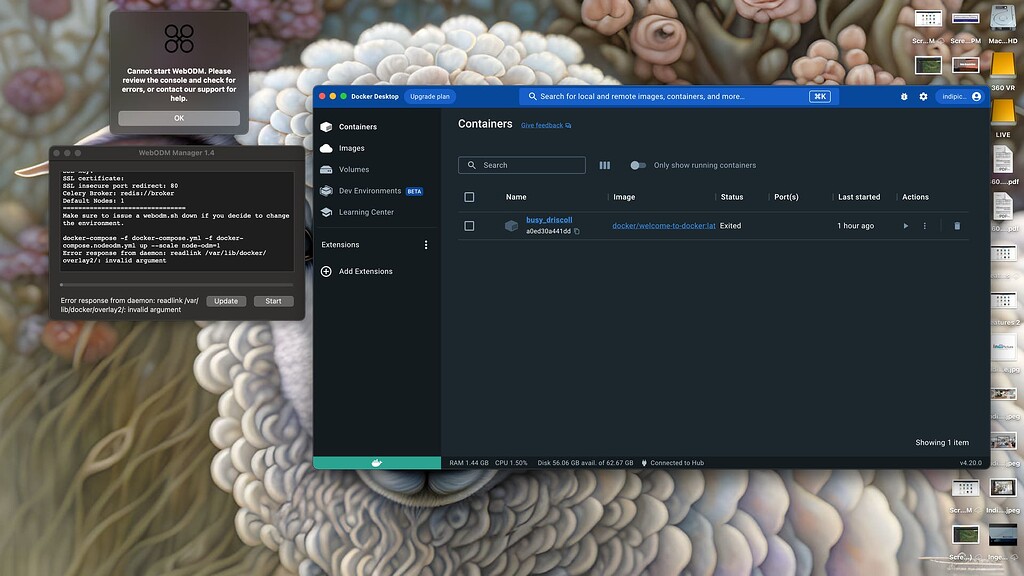The image size is (1024, 576).
Task: Click the Docker whale icon in status bar
Action: [377, 463]
